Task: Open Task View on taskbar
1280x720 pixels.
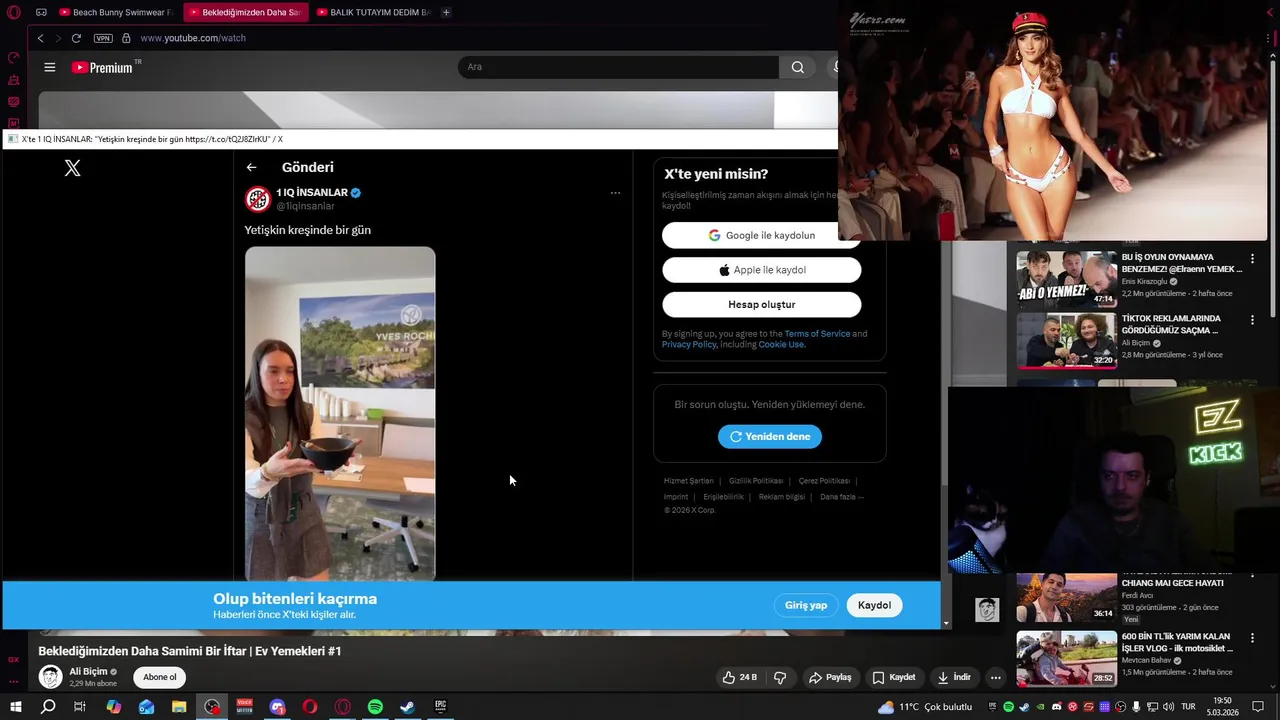Action: (80, 707)
